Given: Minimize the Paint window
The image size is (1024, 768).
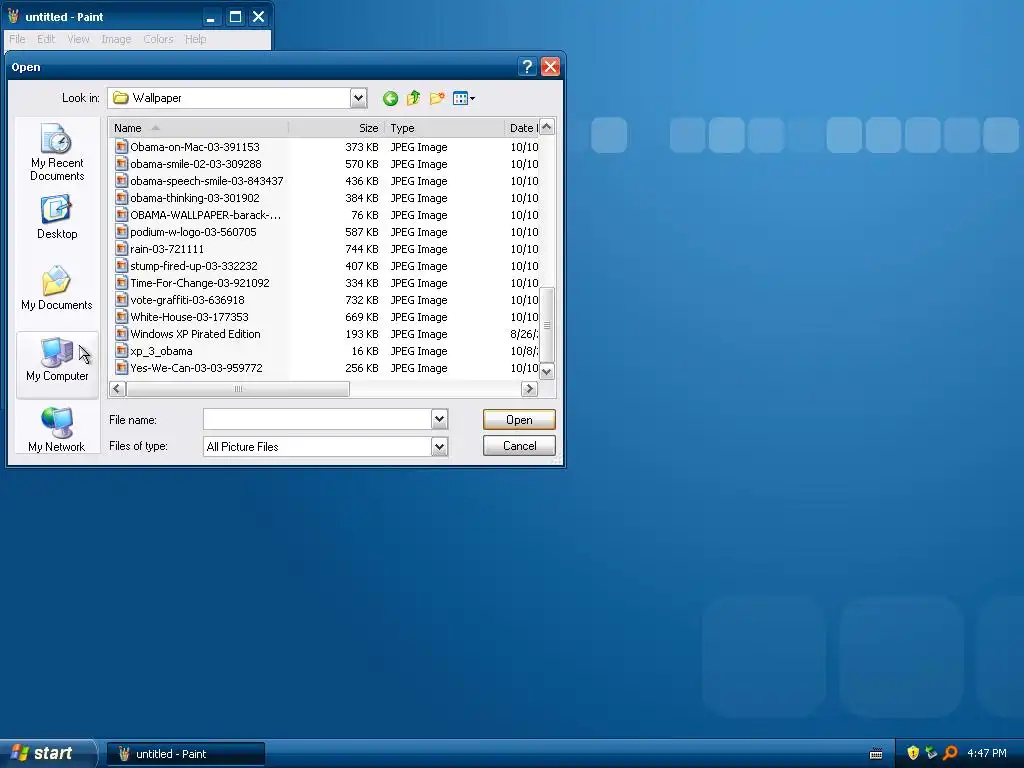Looking at the screenshot, I should pos(210,17).
